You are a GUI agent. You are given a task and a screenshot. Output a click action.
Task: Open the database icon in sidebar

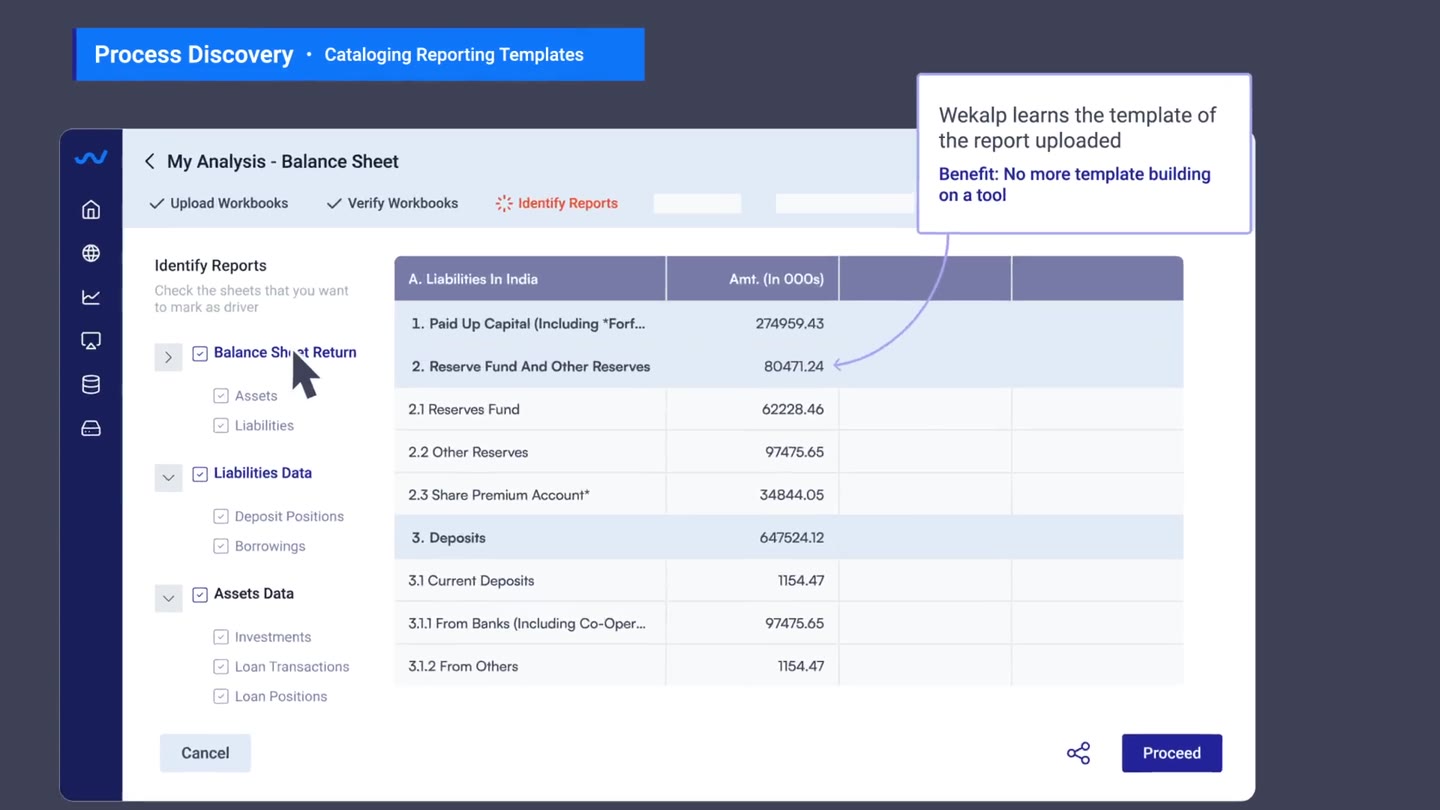tap(91, 385)
